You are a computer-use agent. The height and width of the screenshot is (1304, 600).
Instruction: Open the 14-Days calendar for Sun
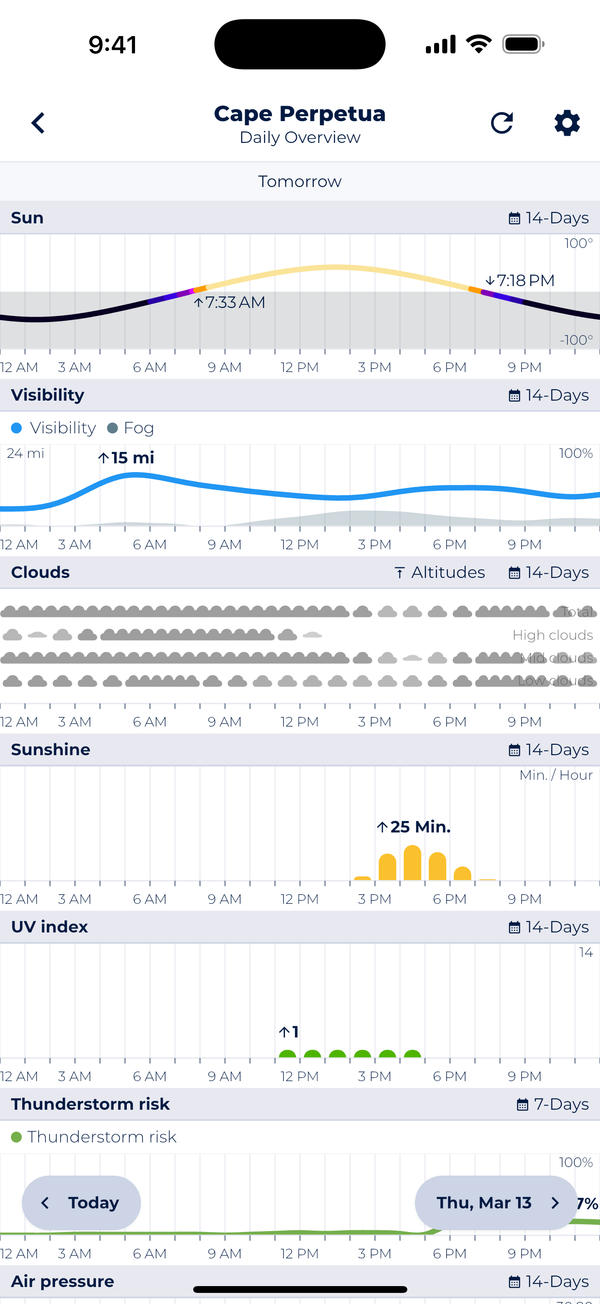(548, 217)
